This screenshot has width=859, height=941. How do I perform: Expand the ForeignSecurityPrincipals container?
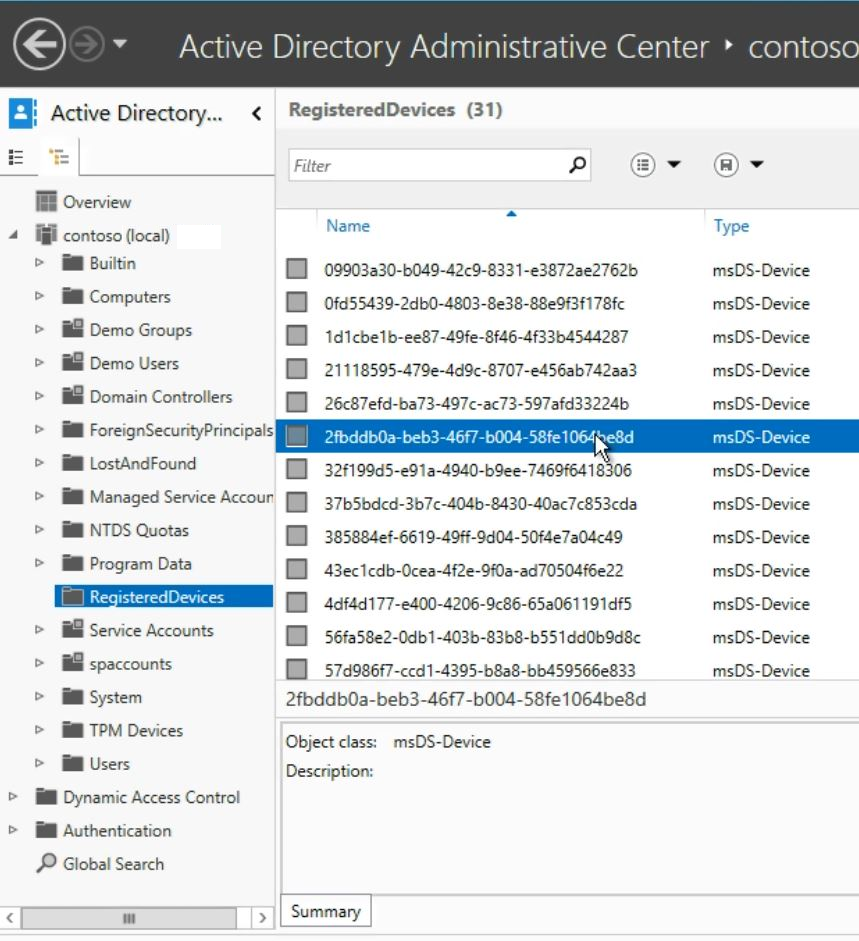(39, 430)
